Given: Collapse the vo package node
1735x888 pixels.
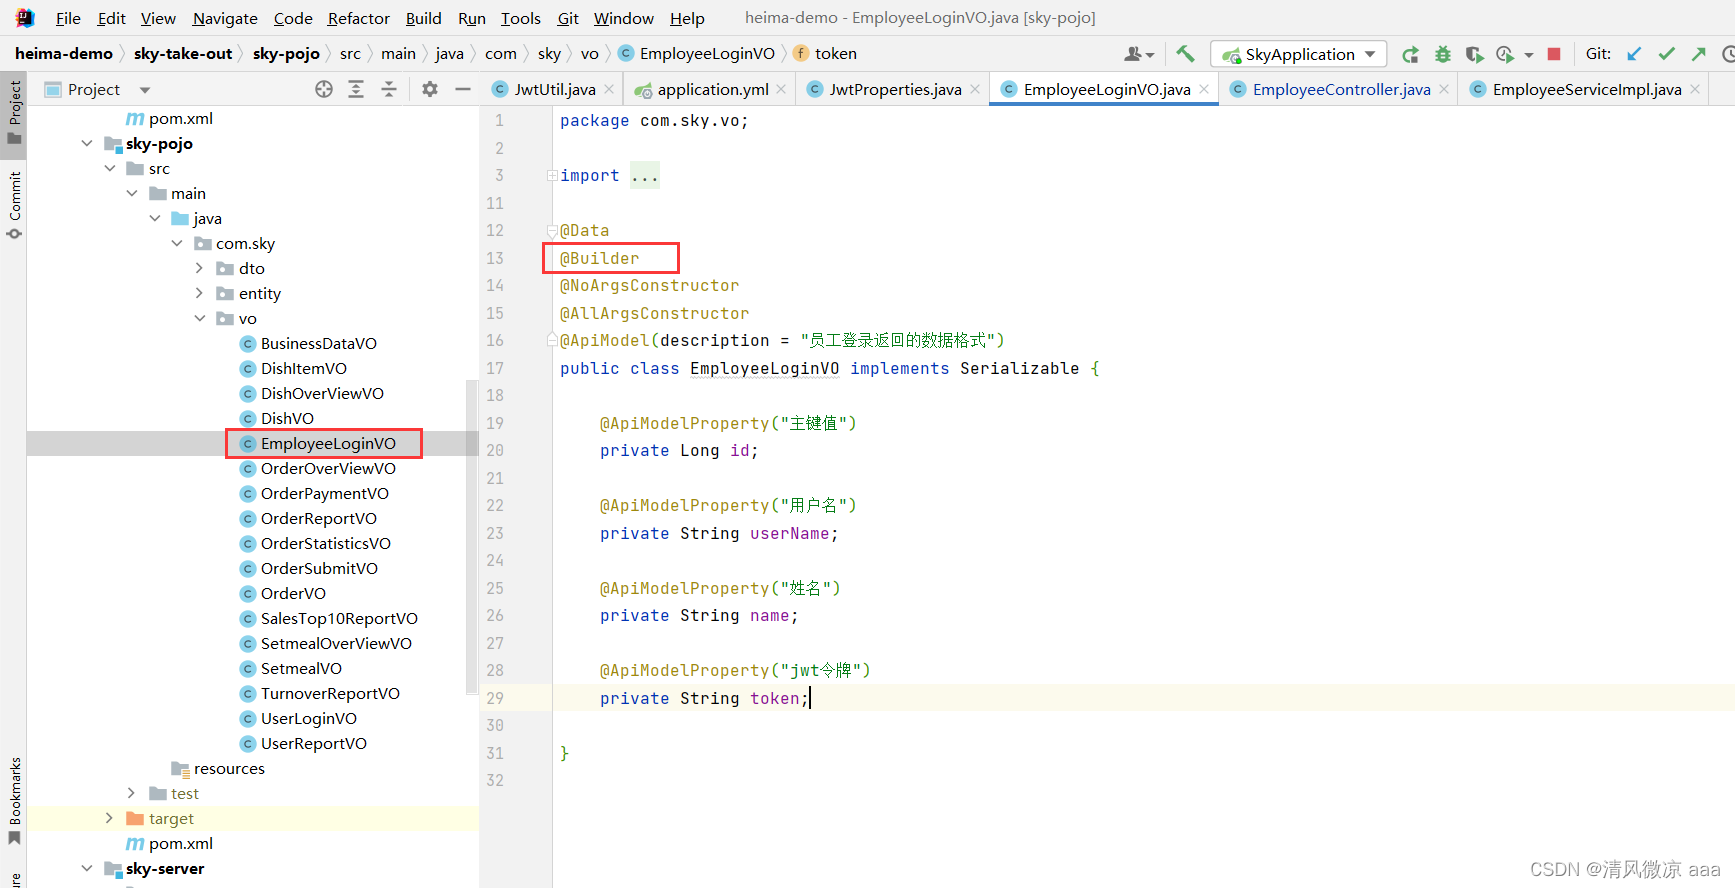Looking at the screenshot, I should click(x=199, y=318).
